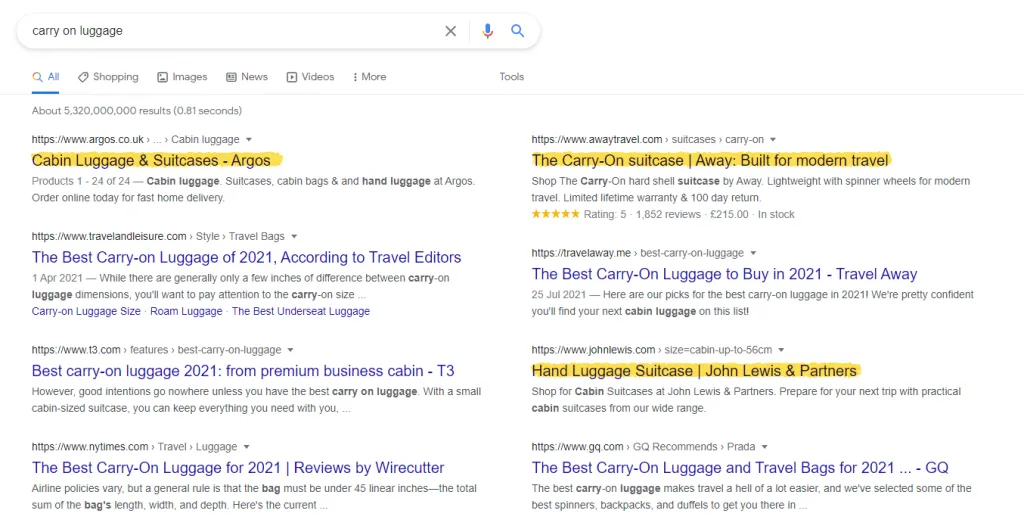Open Travel + Leisure Best Carry-on Luggage result
The image size is (1024, 526).
pos(246,257)
